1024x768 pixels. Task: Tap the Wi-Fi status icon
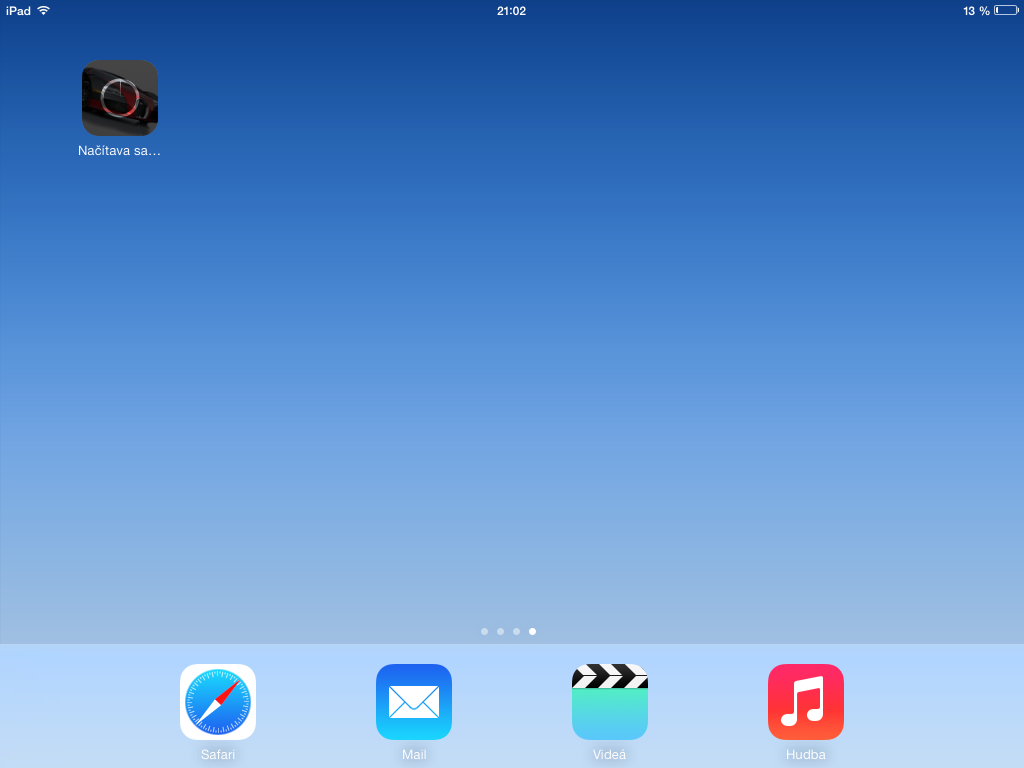tap(44, 10)
